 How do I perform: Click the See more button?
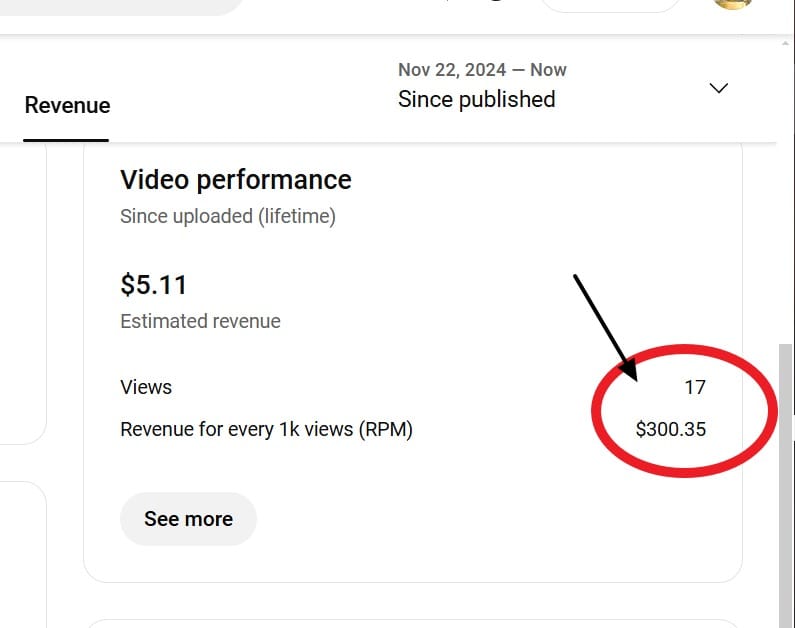click(x=188, y=519)
